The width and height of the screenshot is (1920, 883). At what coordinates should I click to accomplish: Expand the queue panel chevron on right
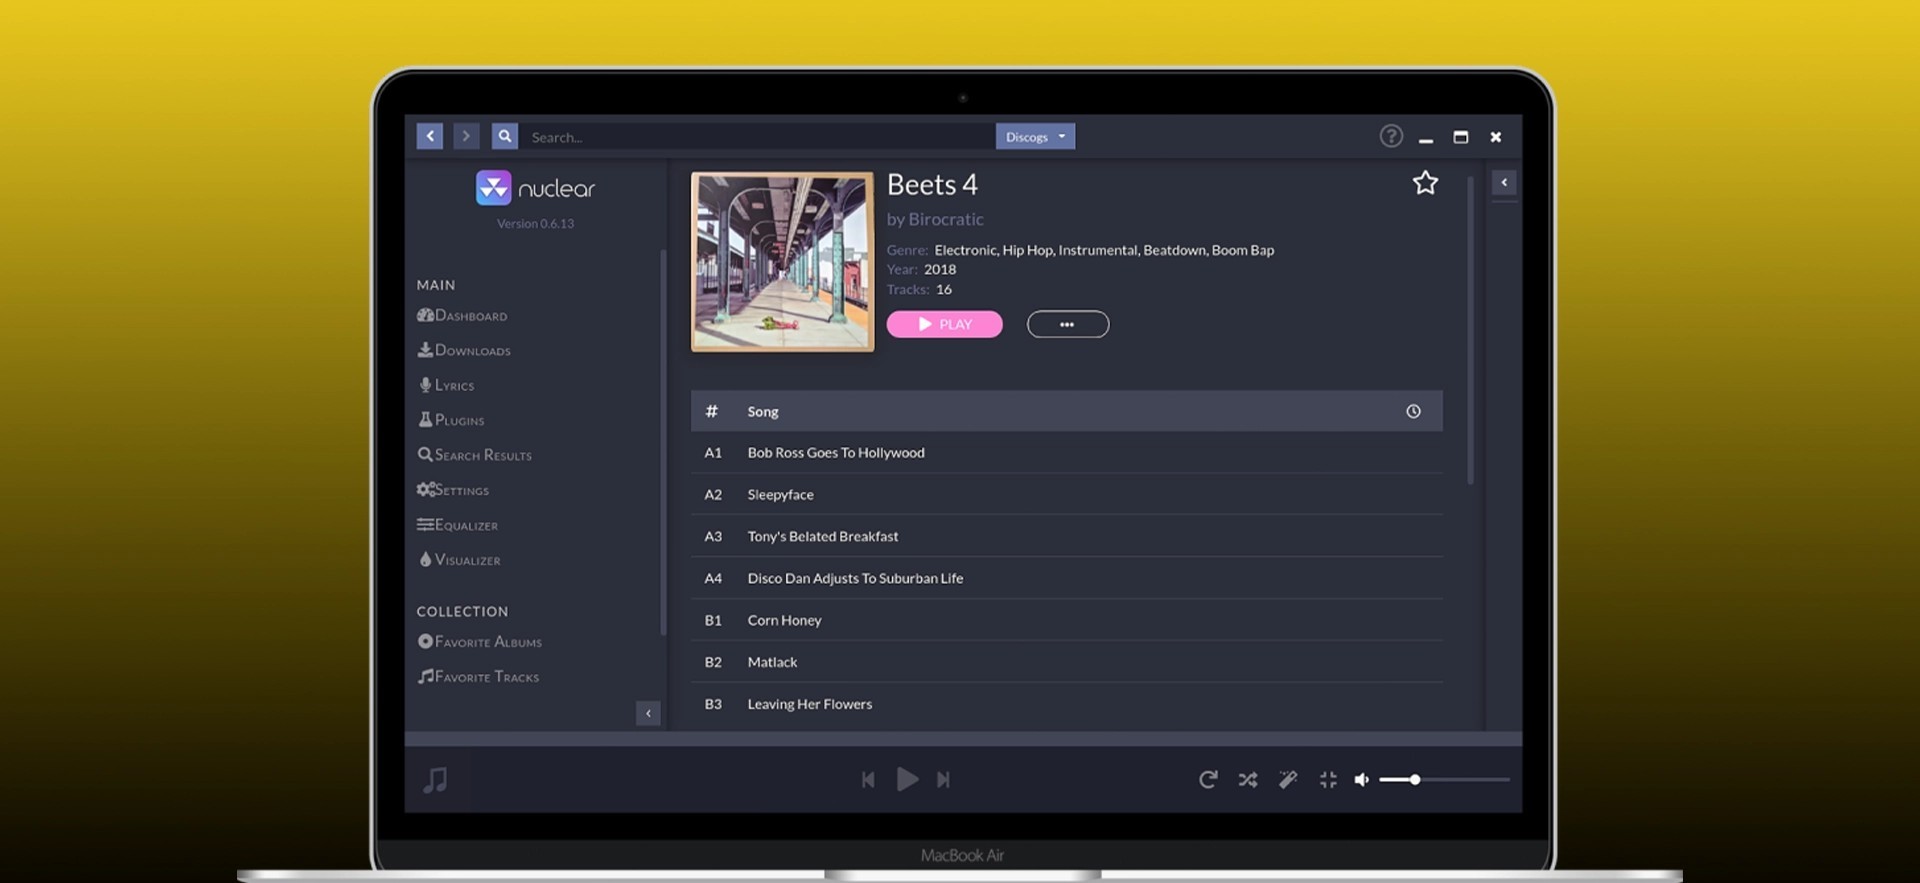(1504, 182)
